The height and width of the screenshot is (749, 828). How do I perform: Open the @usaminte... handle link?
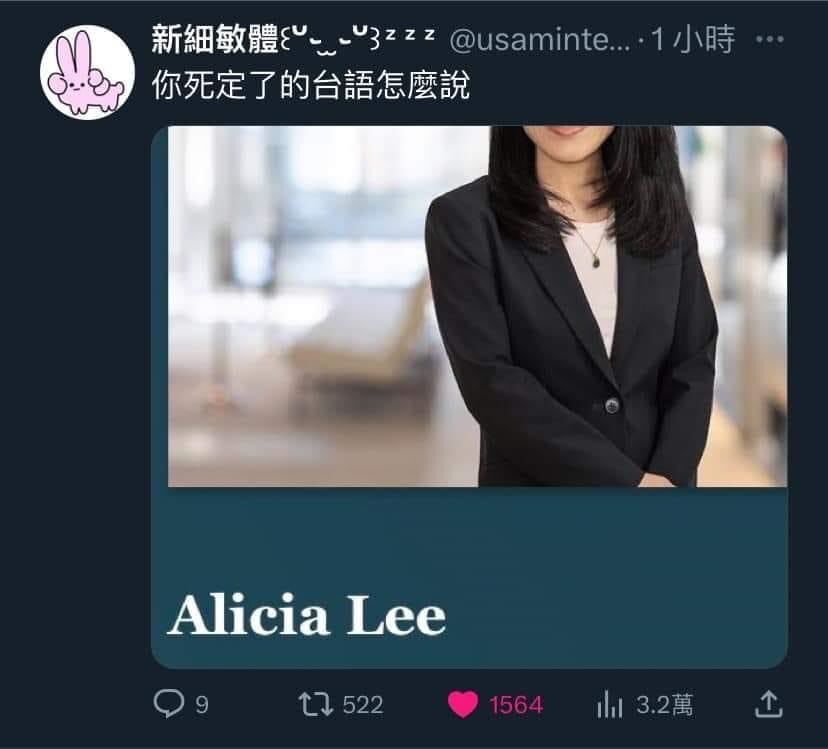tap(540, 40)
